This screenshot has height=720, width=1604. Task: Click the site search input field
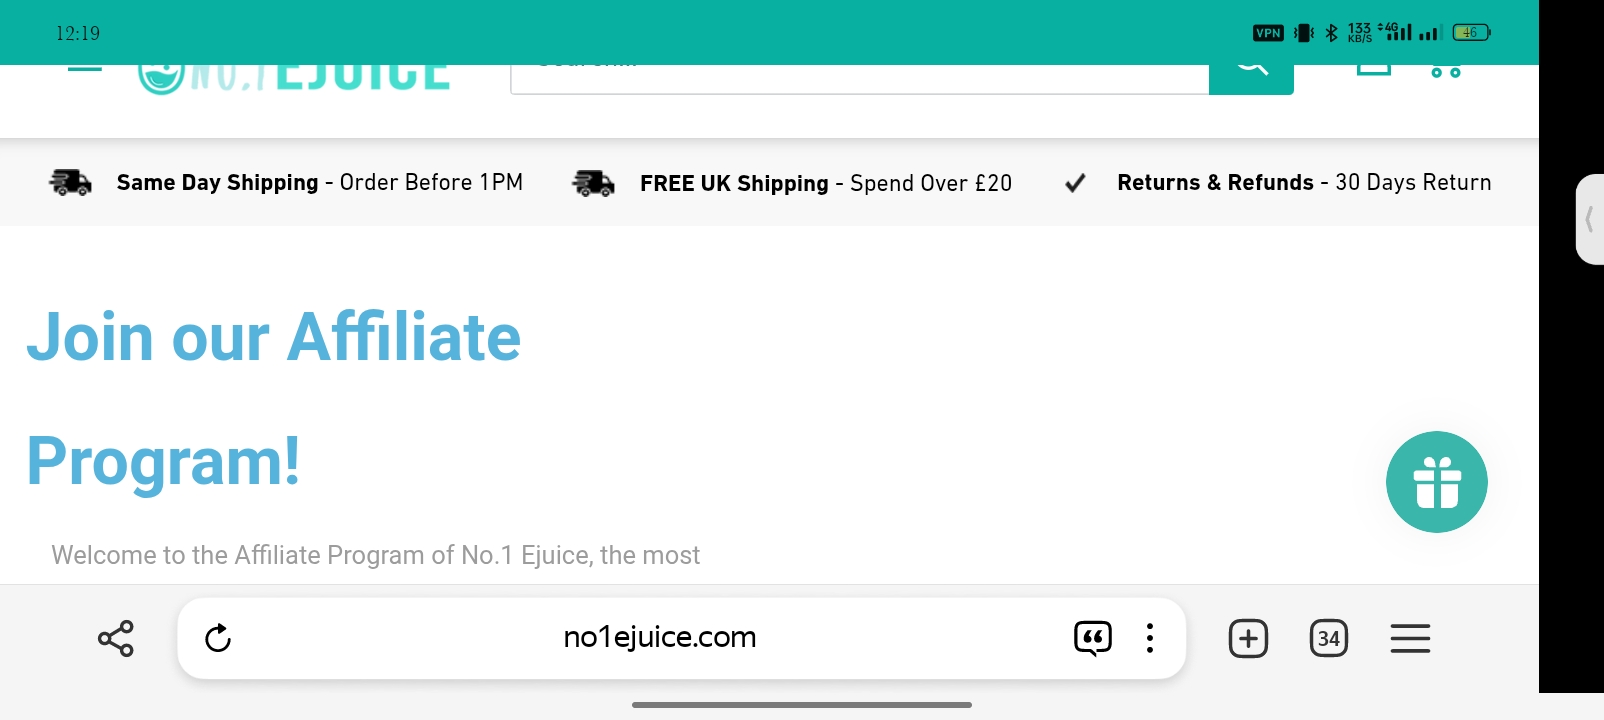pos(860,79)
